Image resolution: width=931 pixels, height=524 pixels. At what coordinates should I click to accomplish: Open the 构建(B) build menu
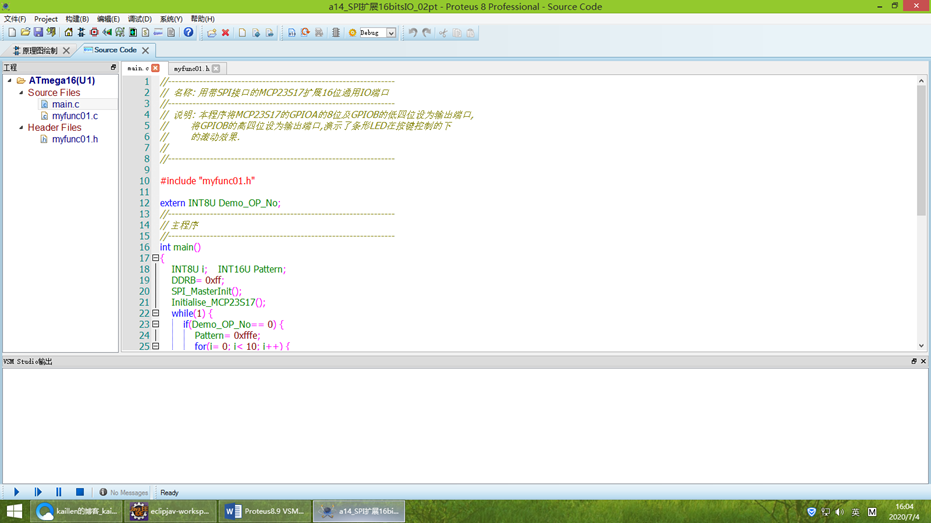(77, 19)
